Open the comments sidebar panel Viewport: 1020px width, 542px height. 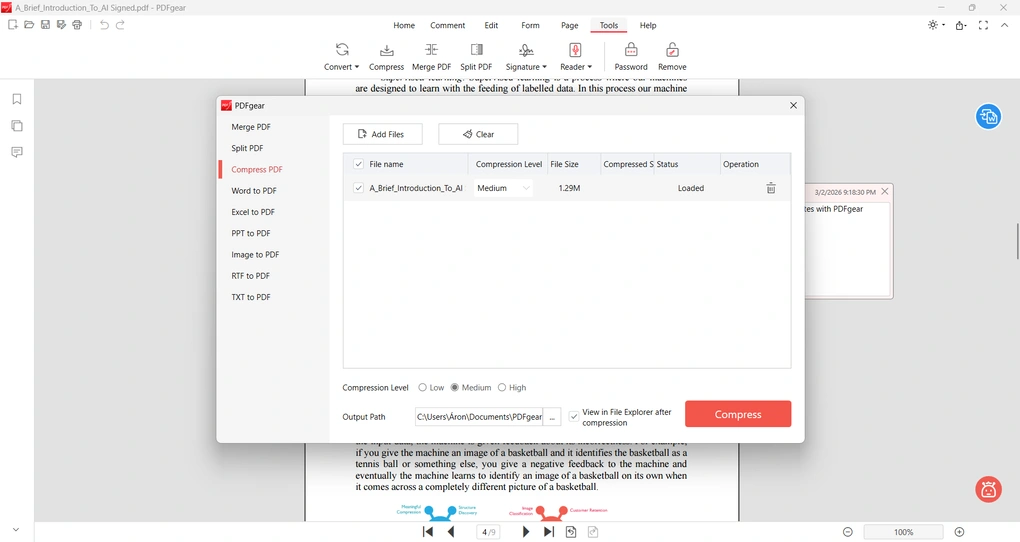17,152
